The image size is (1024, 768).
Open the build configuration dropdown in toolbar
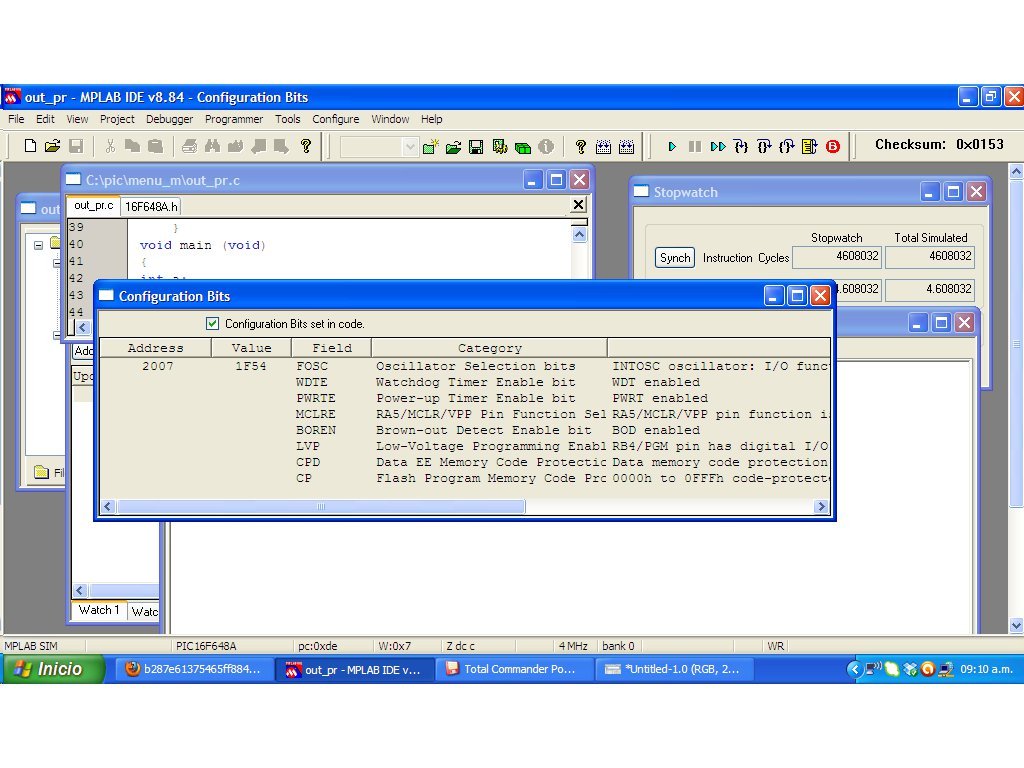[x=409, y=146]
